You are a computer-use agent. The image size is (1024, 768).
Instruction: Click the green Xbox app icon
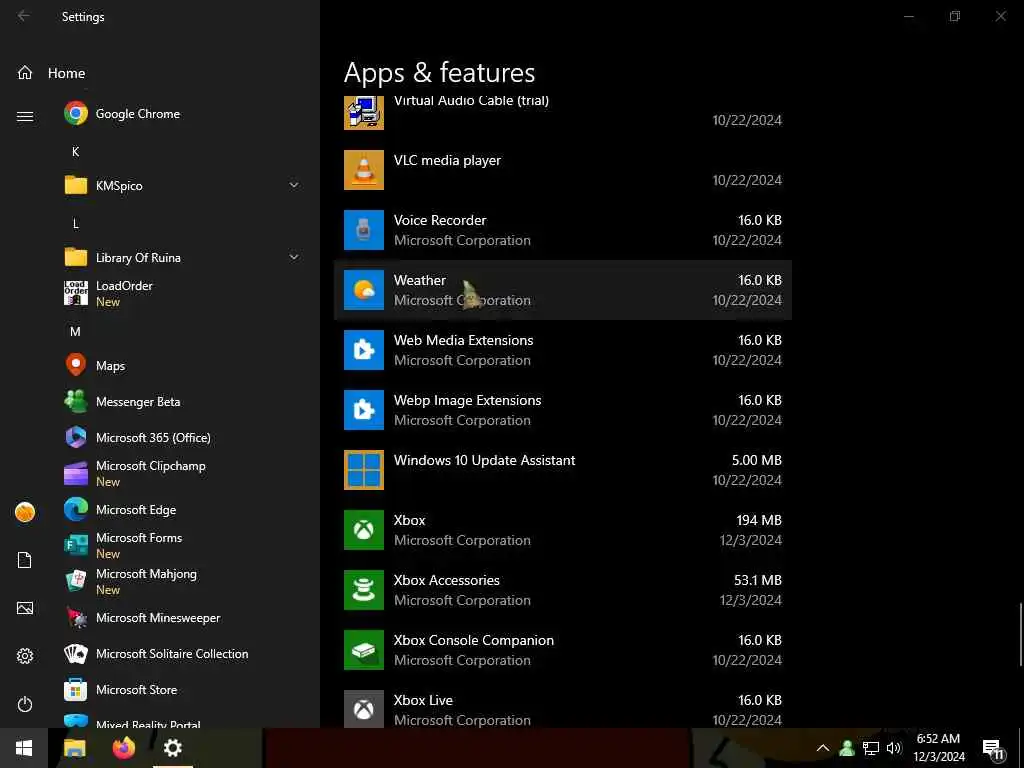click(x=364, y=530)
